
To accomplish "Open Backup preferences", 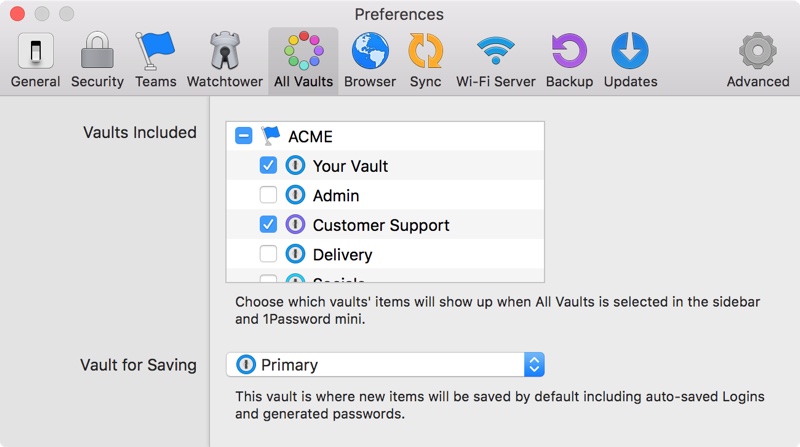I will click(x=569, y=60).
